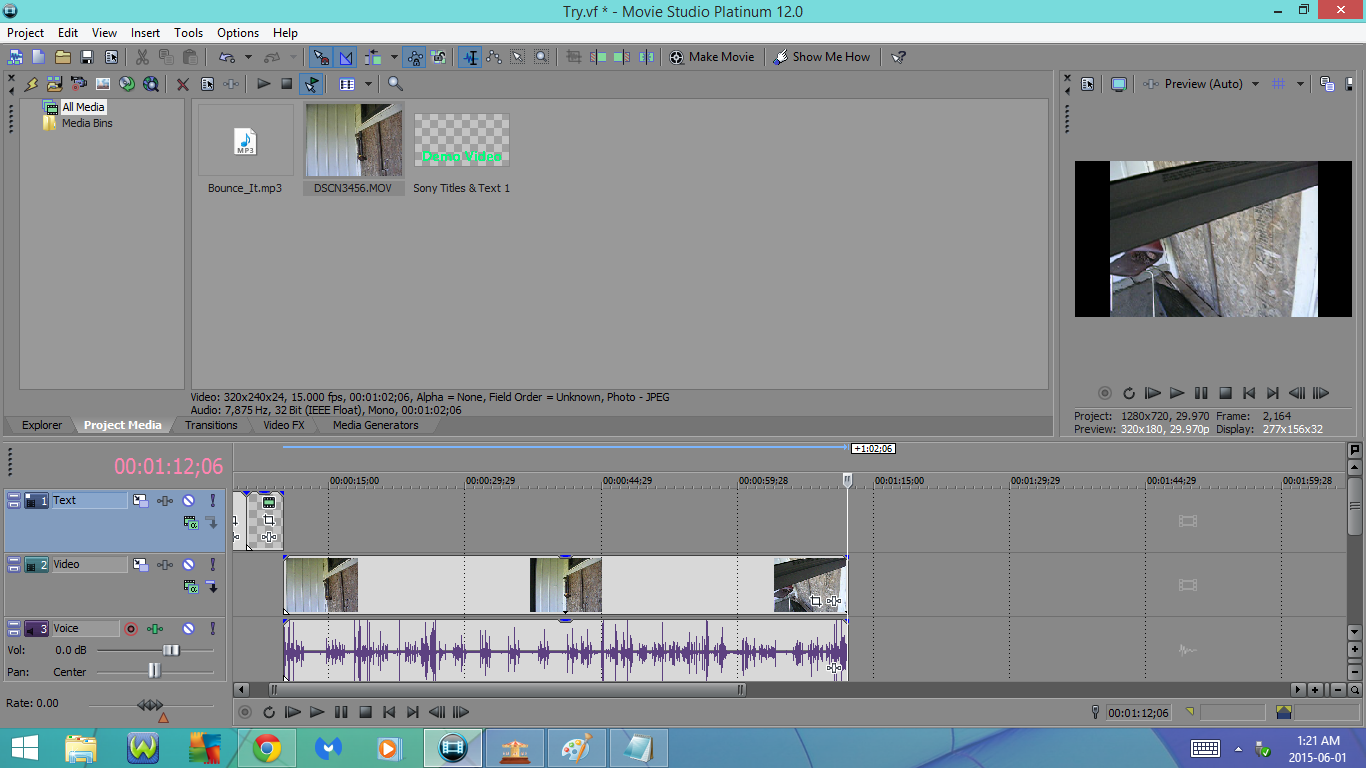
Task: Pause playback in the preview window
Action: point(1201,393)
